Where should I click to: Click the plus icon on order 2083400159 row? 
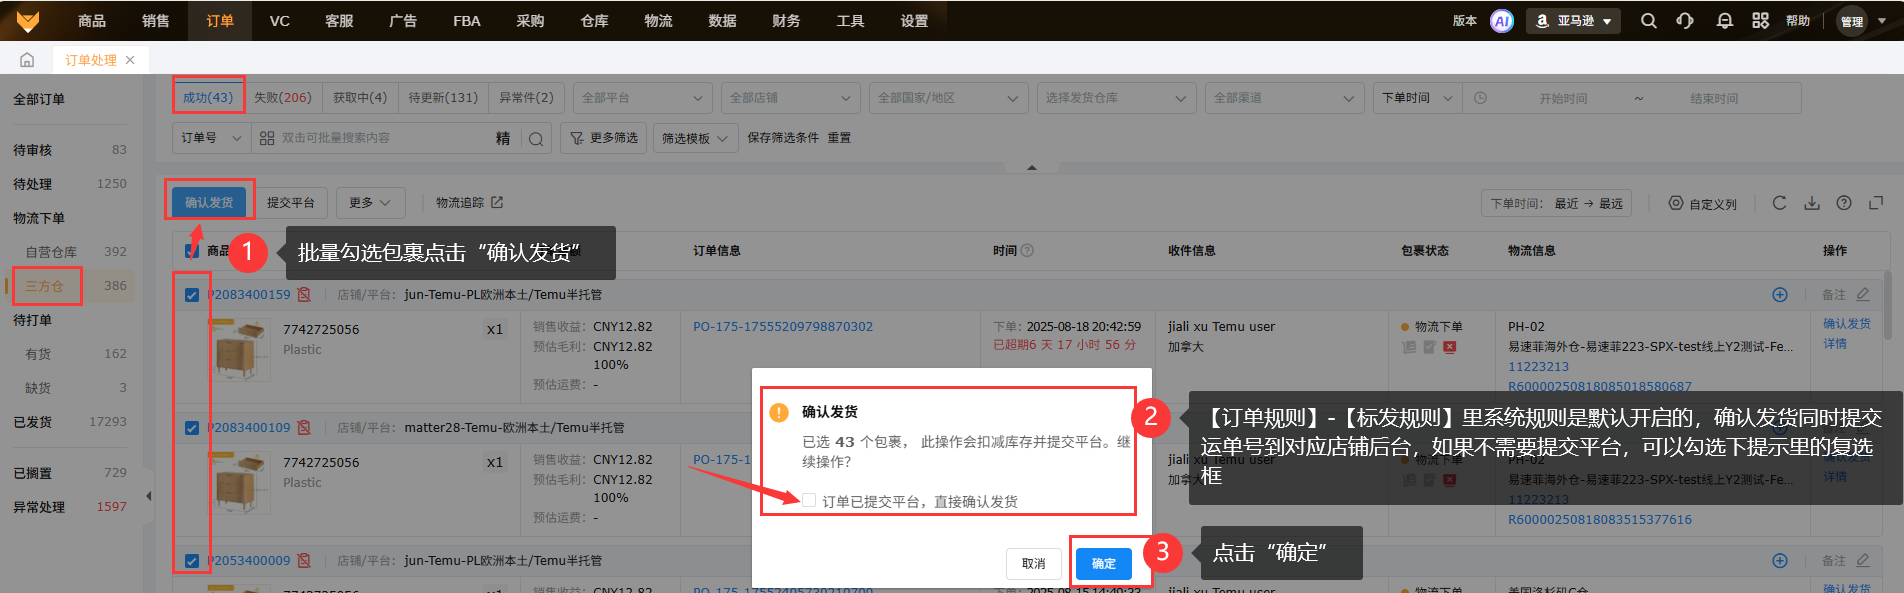(1780, 295)
